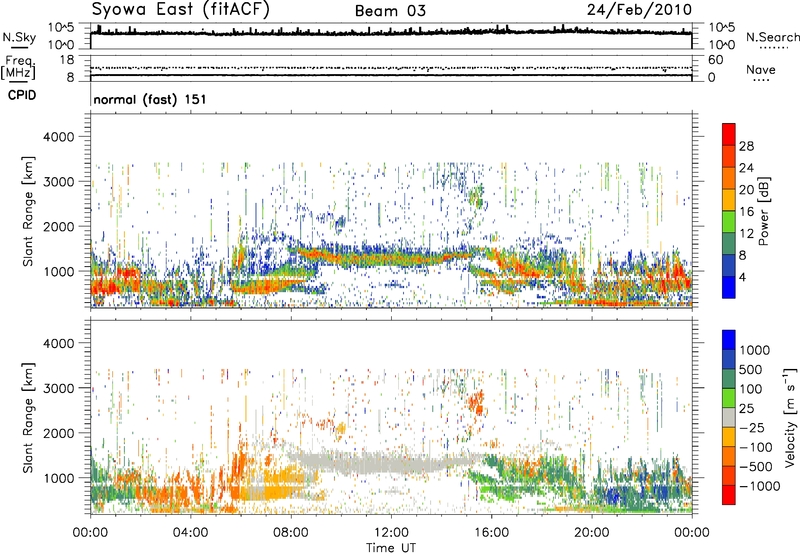Screen dimensions: 800x554
Task: Click the '-1000' velocity colorbar tick label
Action: point(759,486)
